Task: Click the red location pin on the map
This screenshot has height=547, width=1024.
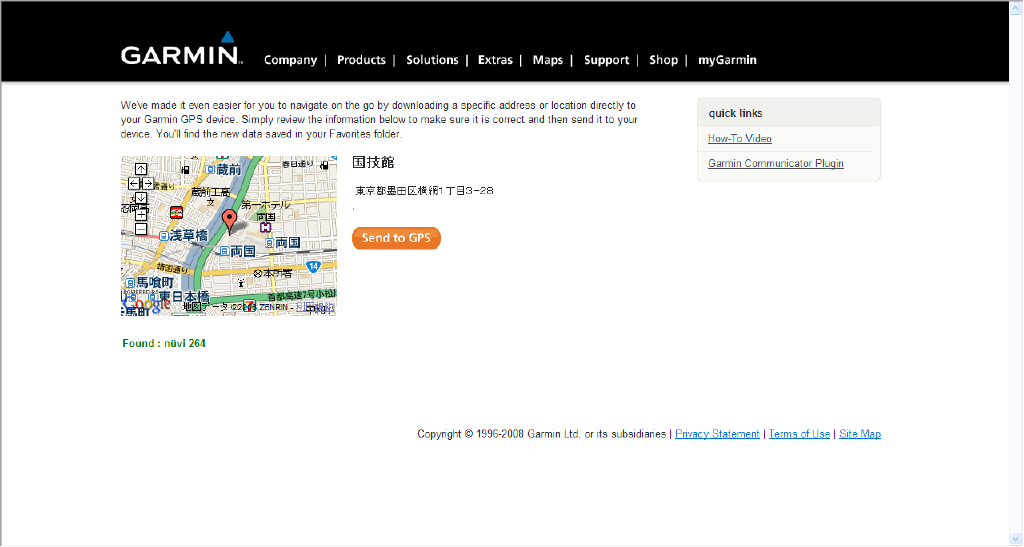Action: tap(230, 221)
